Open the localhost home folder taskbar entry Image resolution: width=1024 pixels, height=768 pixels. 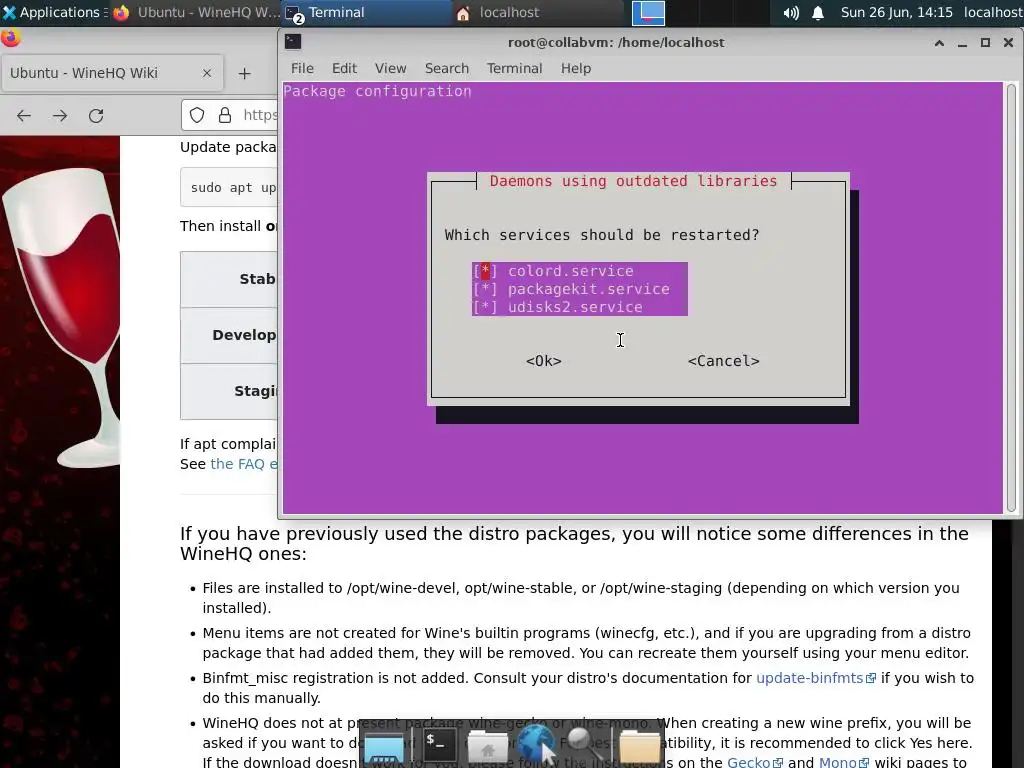pos(536,12)
